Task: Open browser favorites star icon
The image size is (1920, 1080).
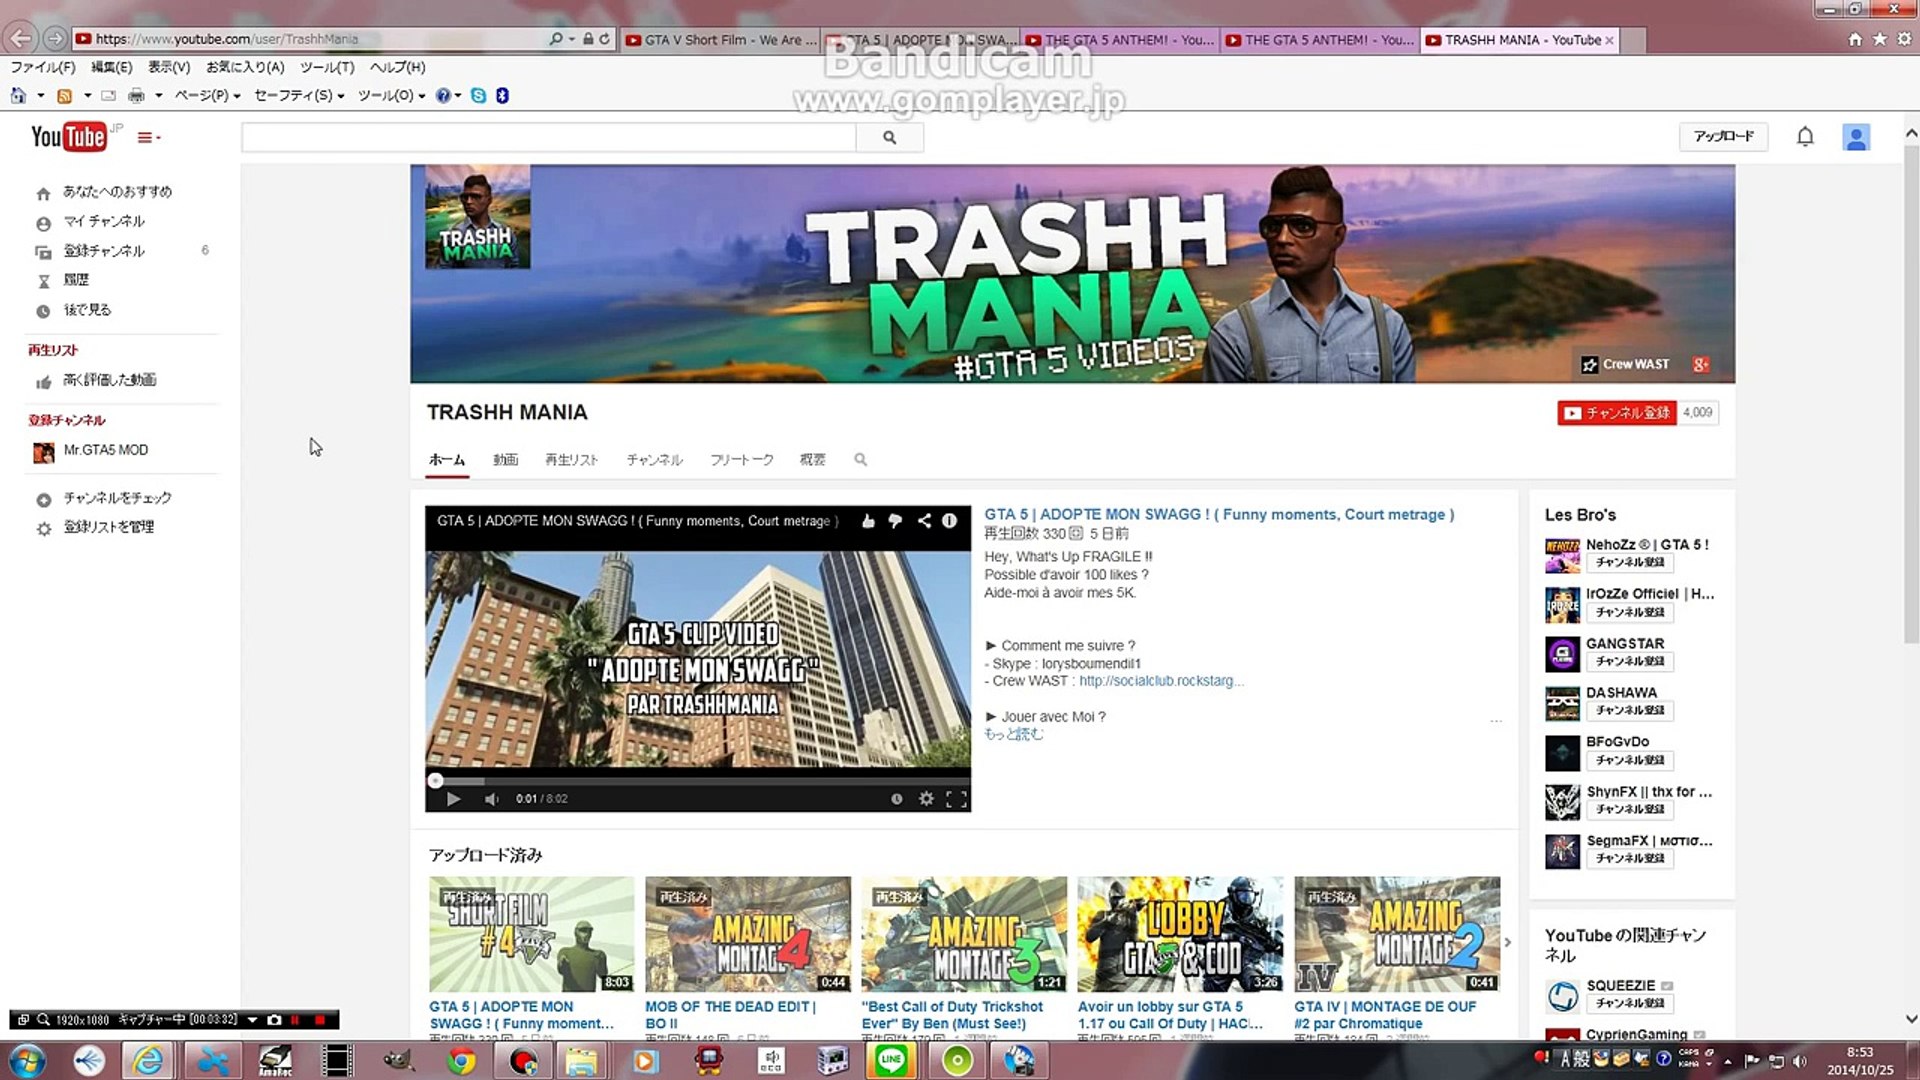Action: pyautogui.click(x=1880, y=39)
